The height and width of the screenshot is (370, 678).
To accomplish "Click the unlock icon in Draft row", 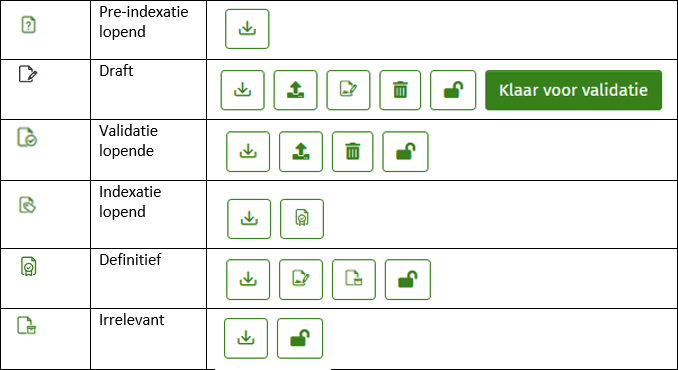I will click(453, 90).
